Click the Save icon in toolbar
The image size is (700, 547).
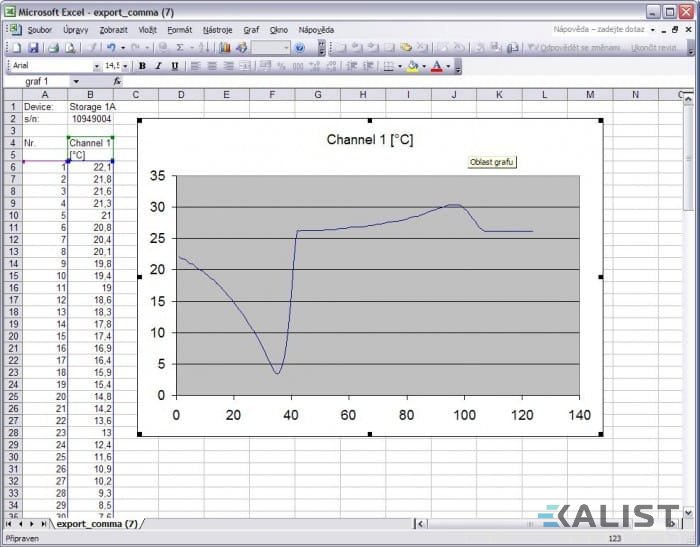pyautogui.click(x=33, y=47)
